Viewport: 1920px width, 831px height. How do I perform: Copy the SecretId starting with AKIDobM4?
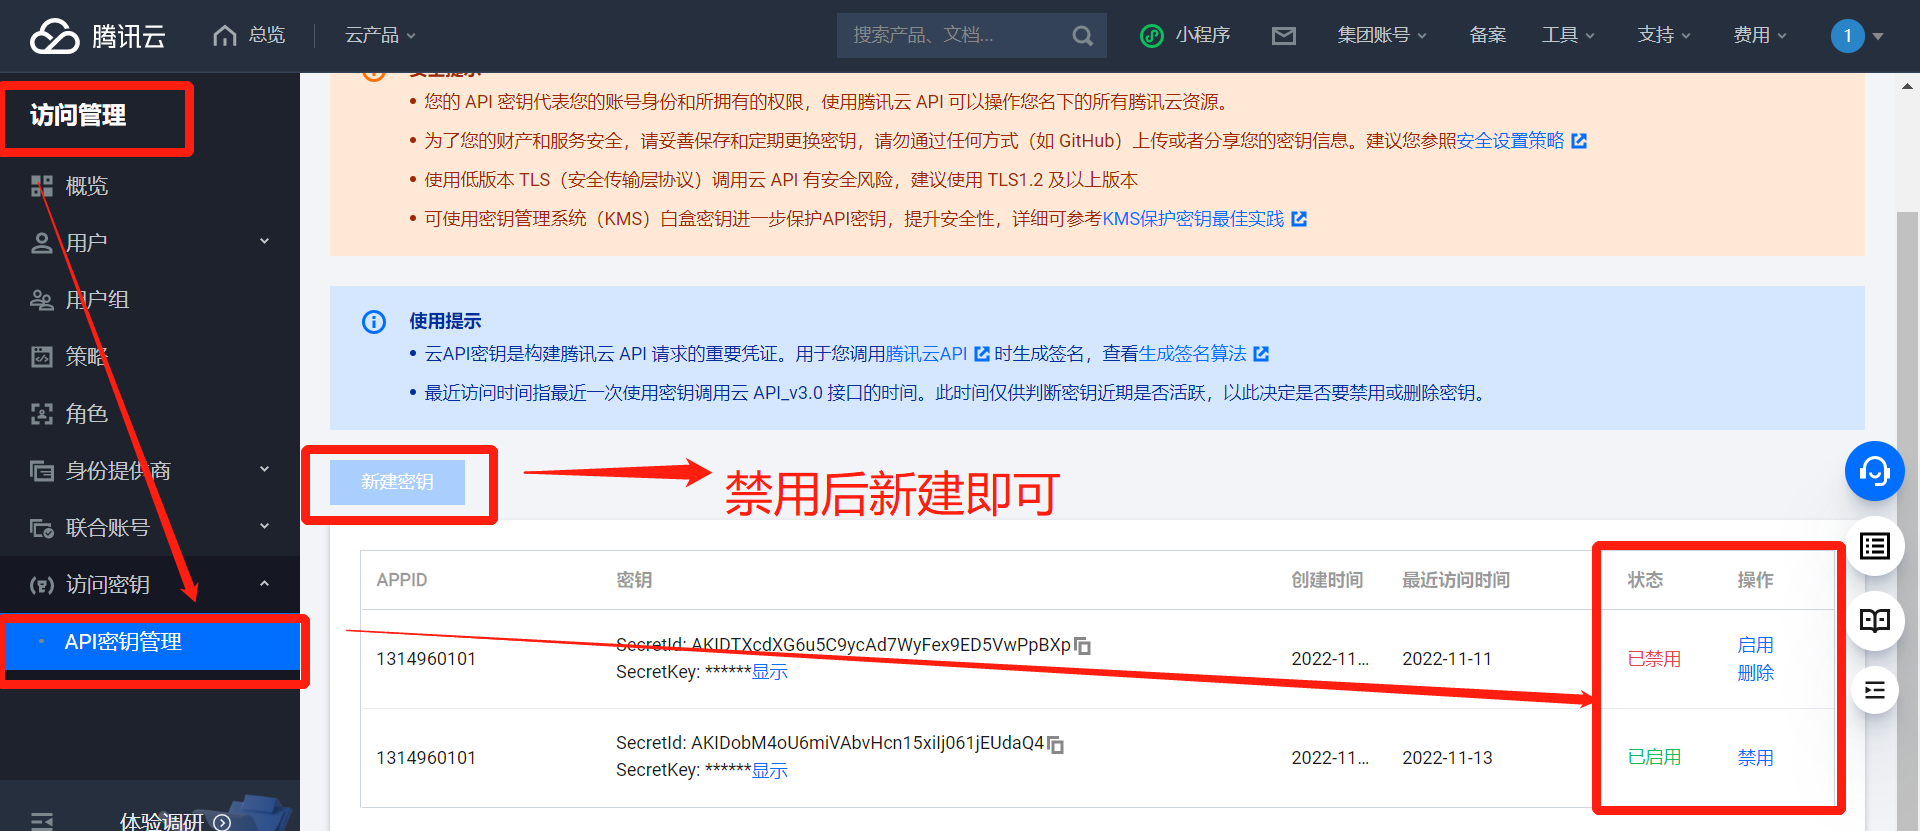click(x=1056, y=744)
